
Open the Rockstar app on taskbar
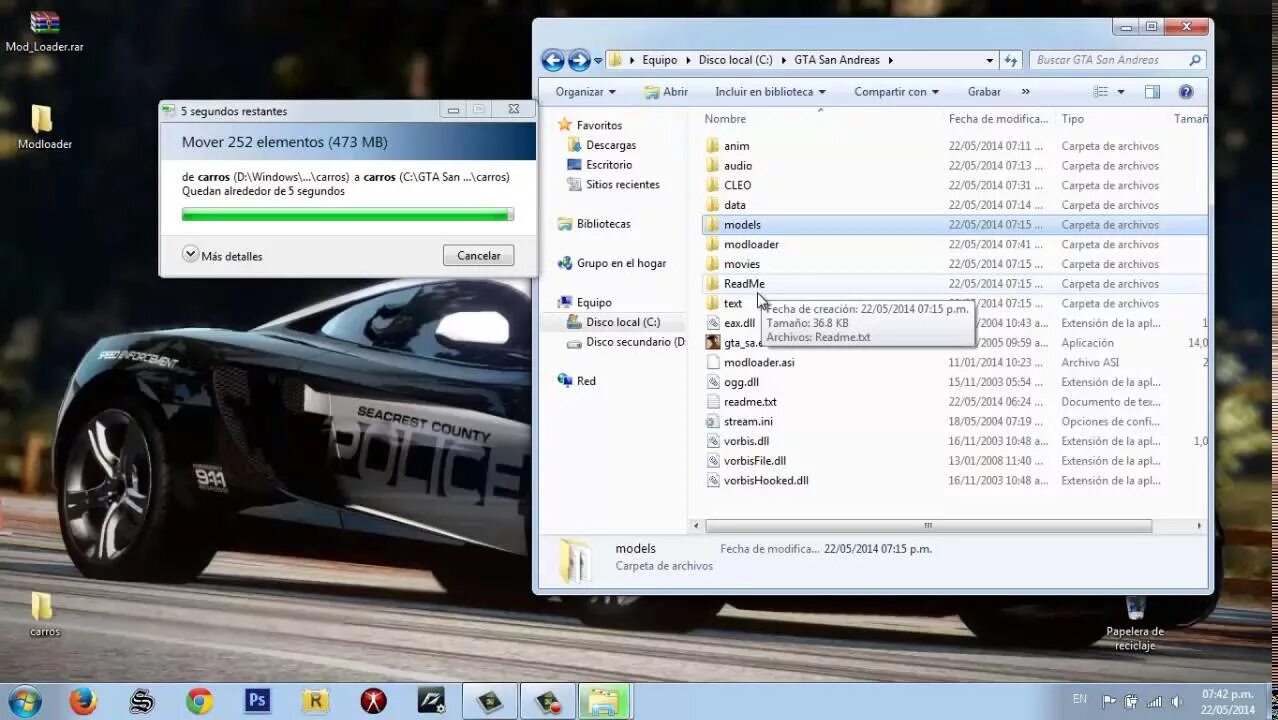tap(315, 701)
